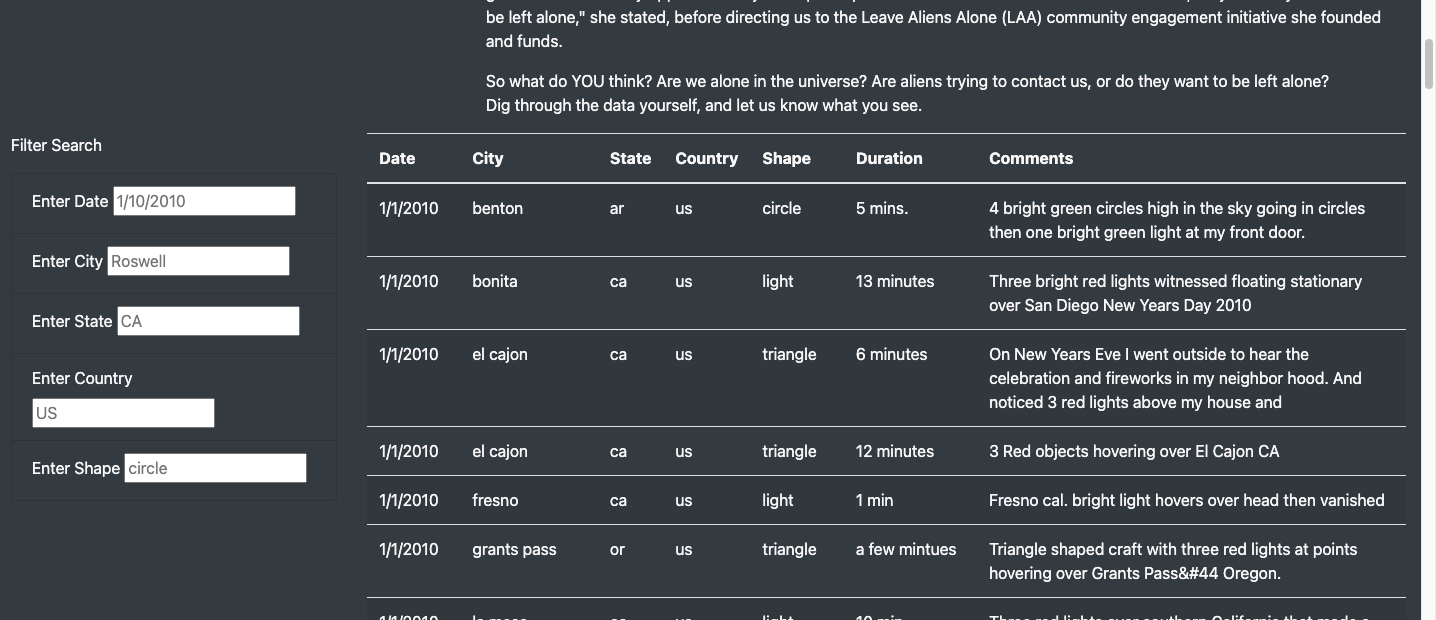Select the Shape column header
Image resolution: width=1436 pixels, height=620 pixels.
pos(786,158)
